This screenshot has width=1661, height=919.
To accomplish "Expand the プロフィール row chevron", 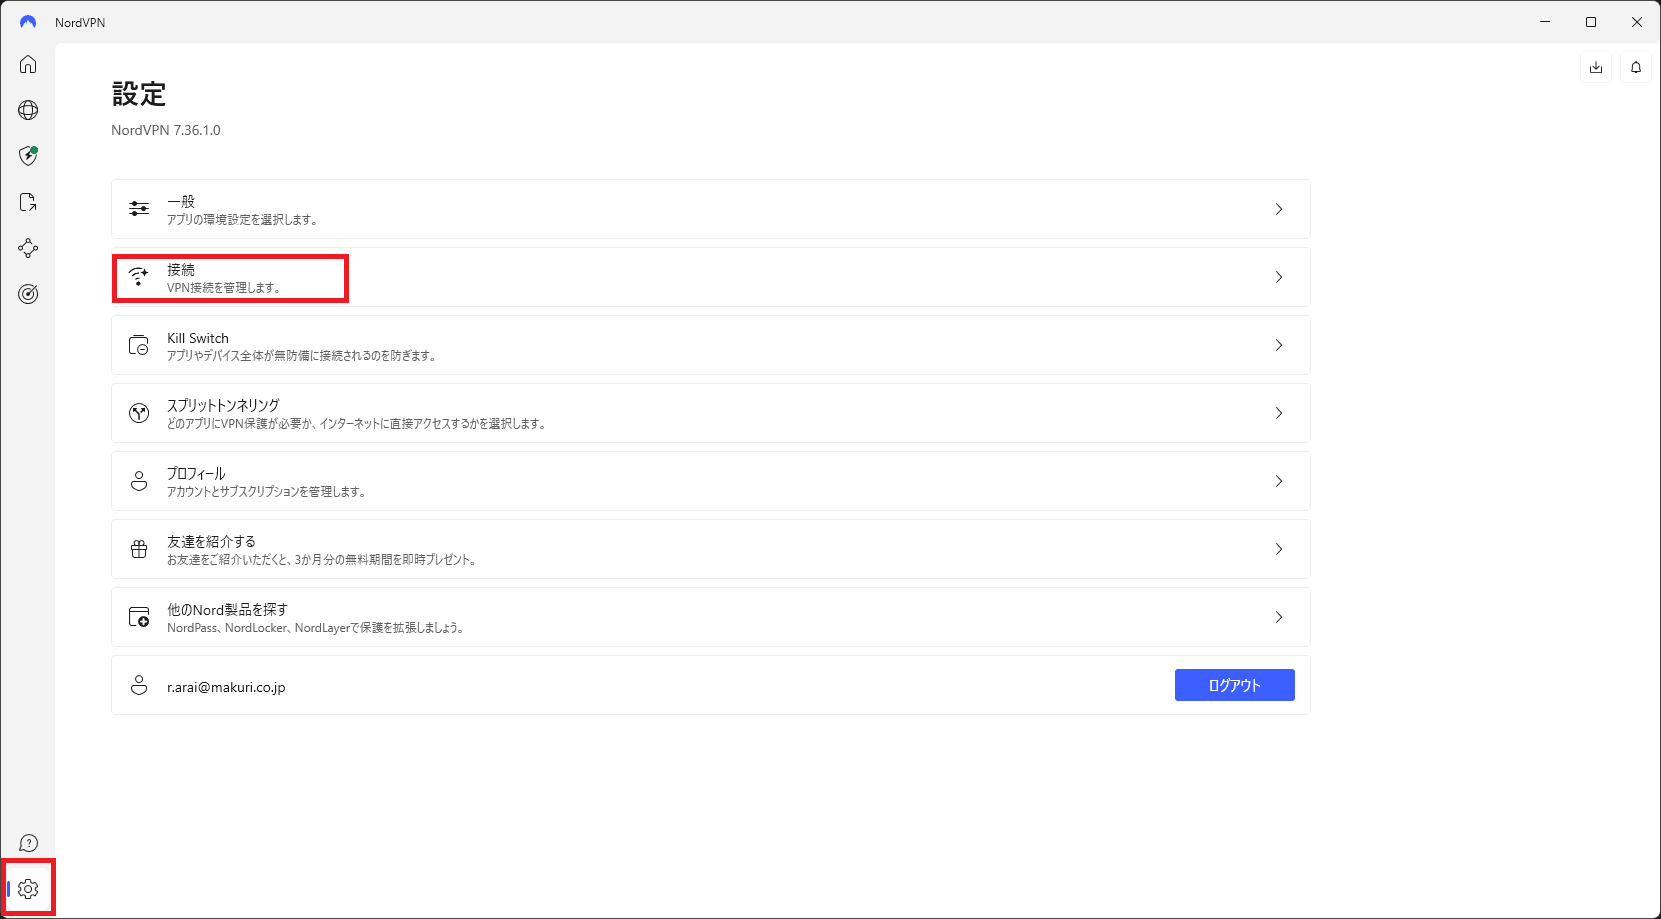I will pyautogui.click(x=1279, y=481).
